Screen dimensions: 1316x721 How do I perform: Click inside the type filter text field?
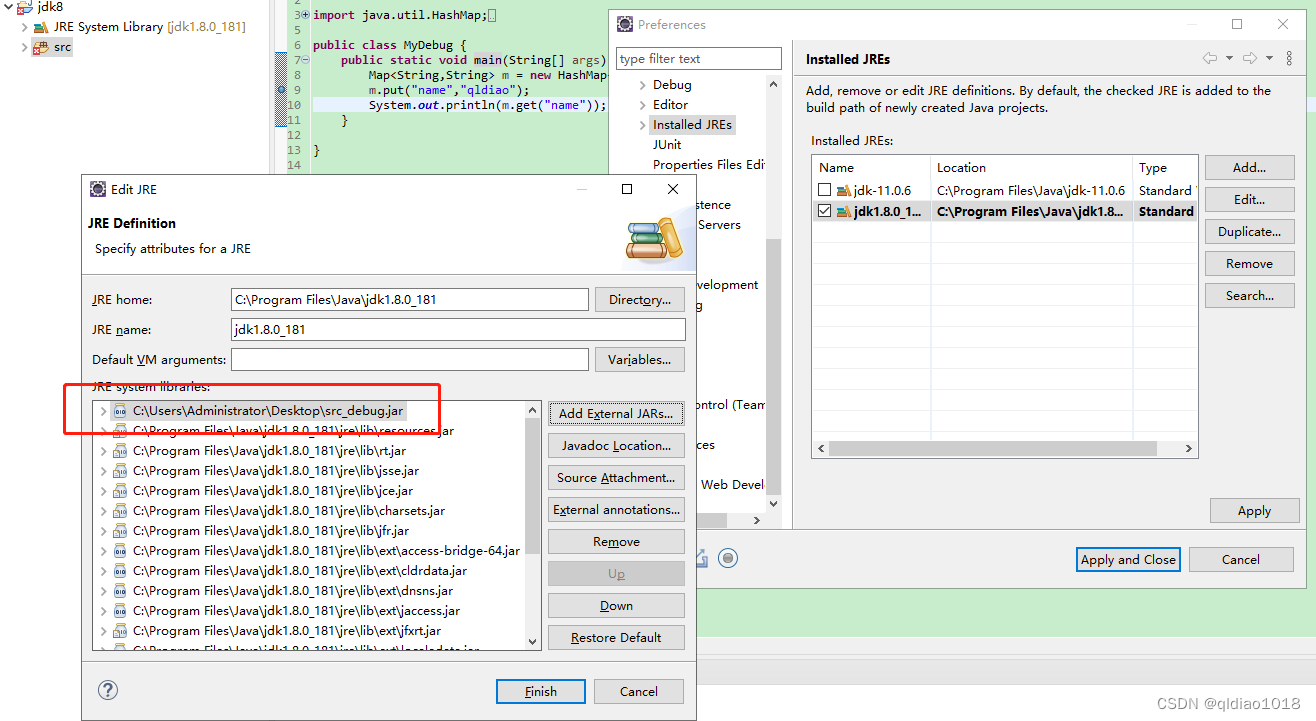(698, 58)
